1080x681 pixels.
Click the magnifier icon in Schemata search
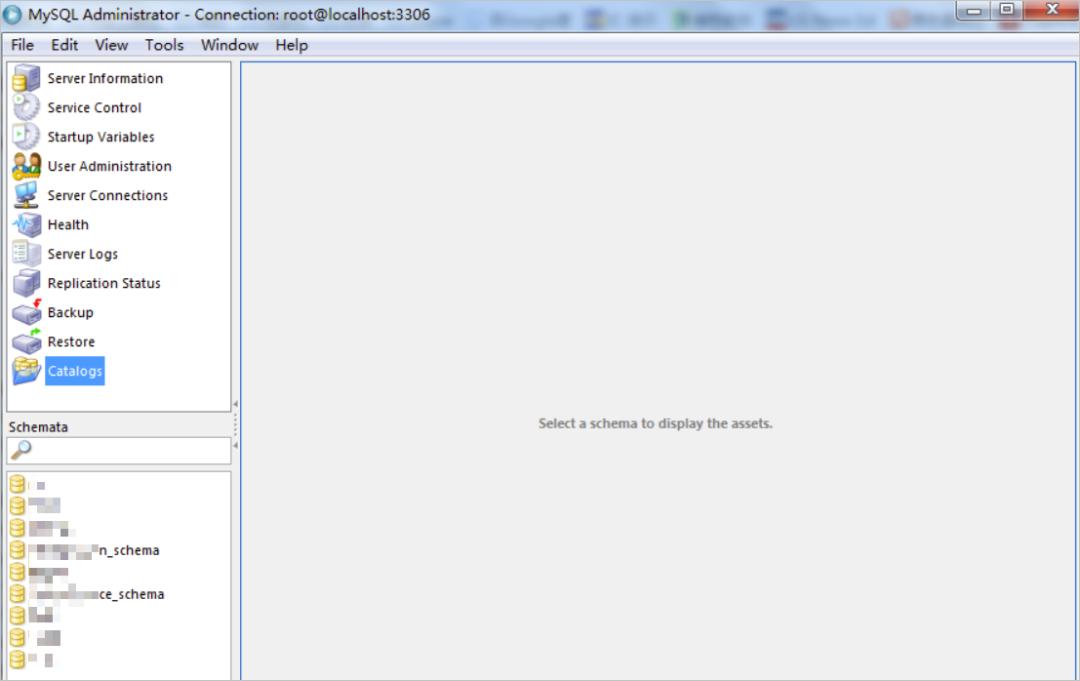click(21, 451)
